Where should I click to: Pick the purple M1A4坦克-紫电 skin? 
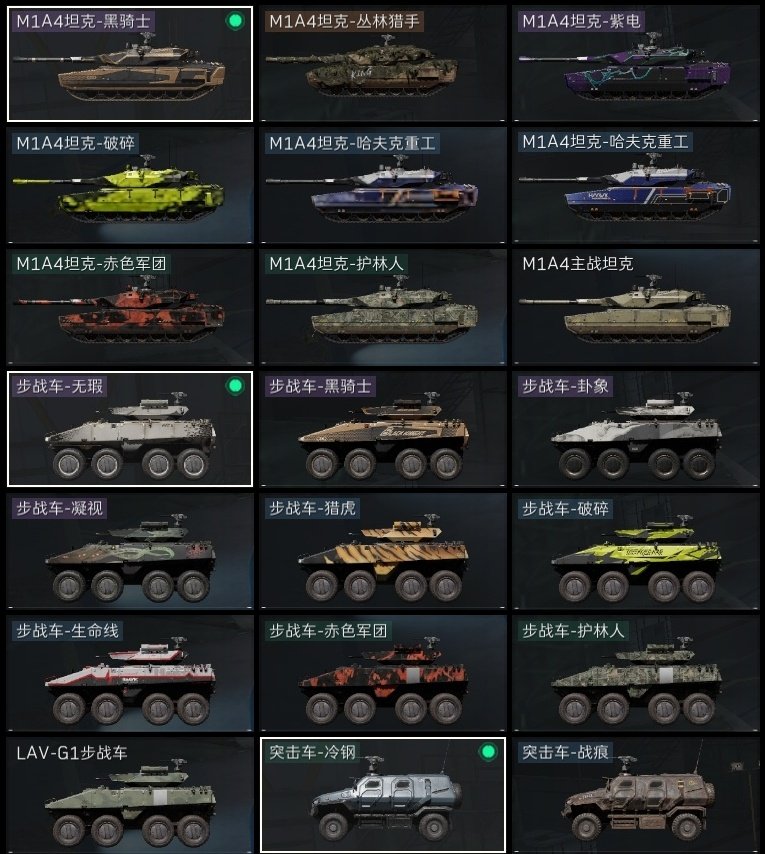tap(636, 64)
